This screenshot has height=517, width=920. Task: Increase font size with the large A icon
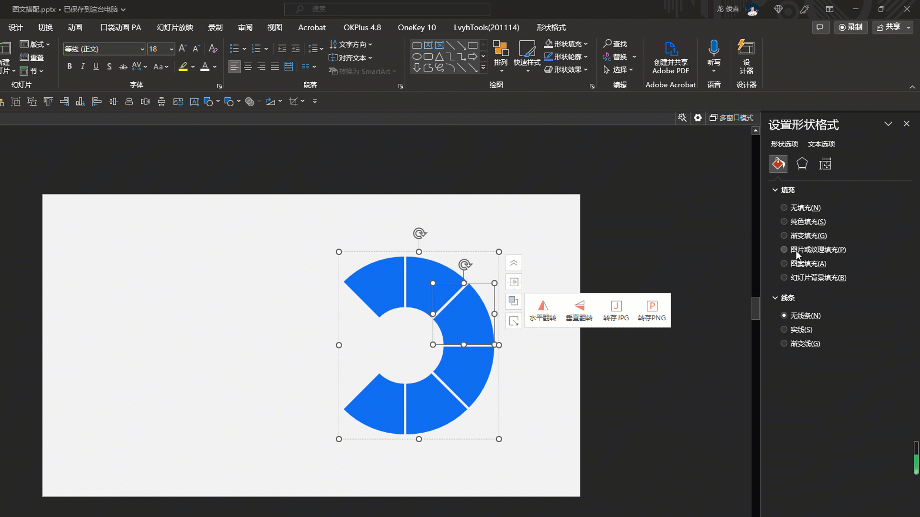pos(182,49)
